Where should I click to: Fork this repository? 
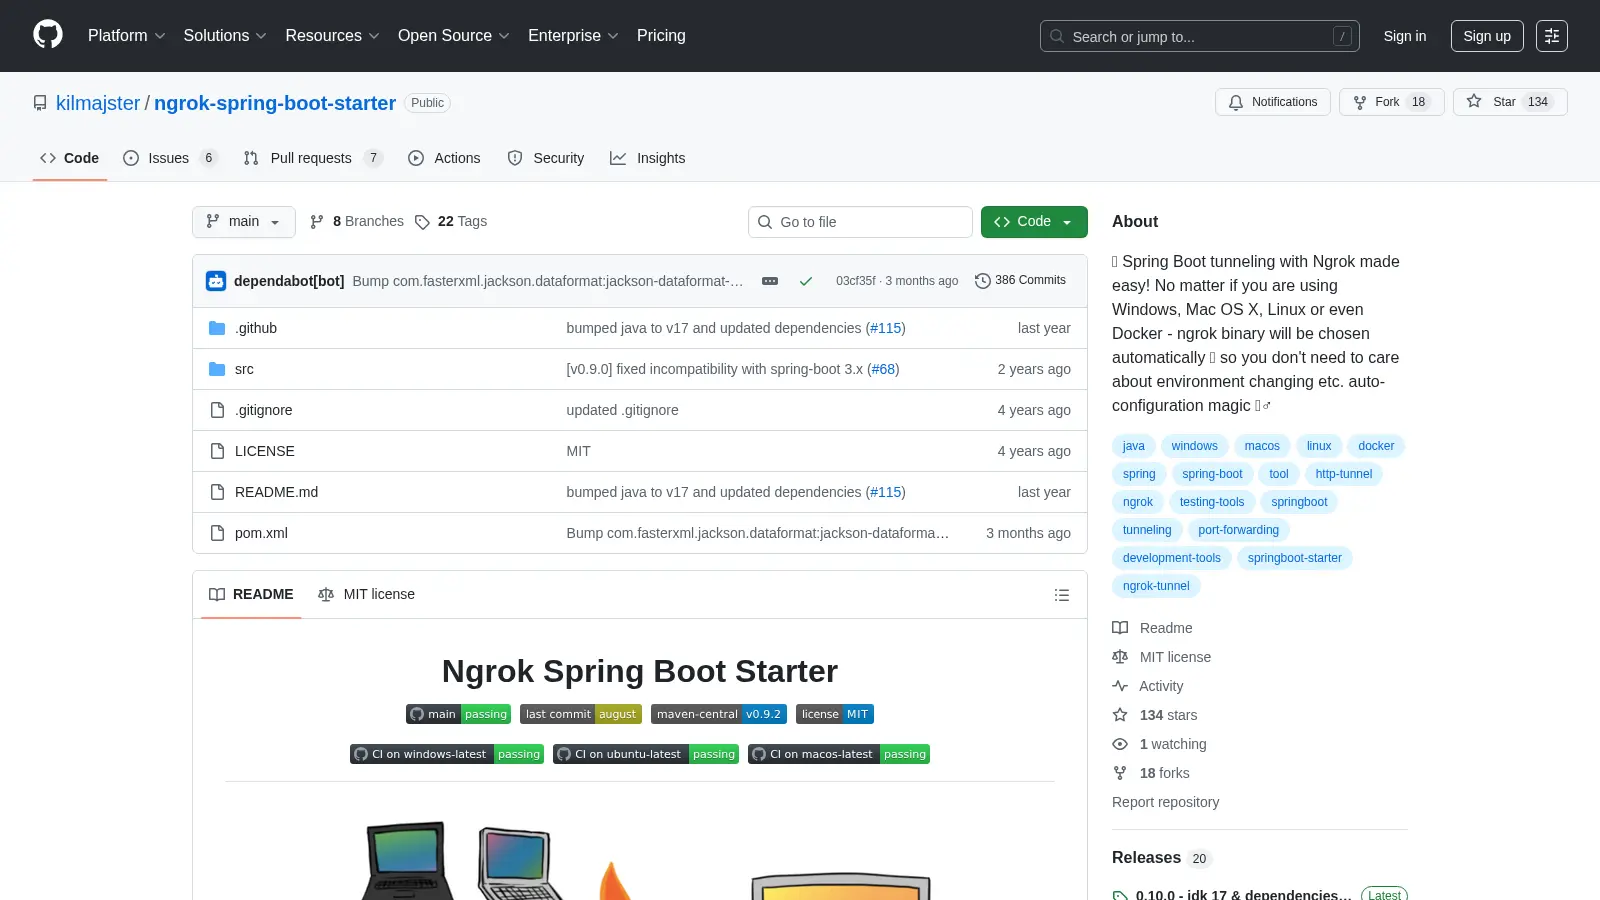1391,102
